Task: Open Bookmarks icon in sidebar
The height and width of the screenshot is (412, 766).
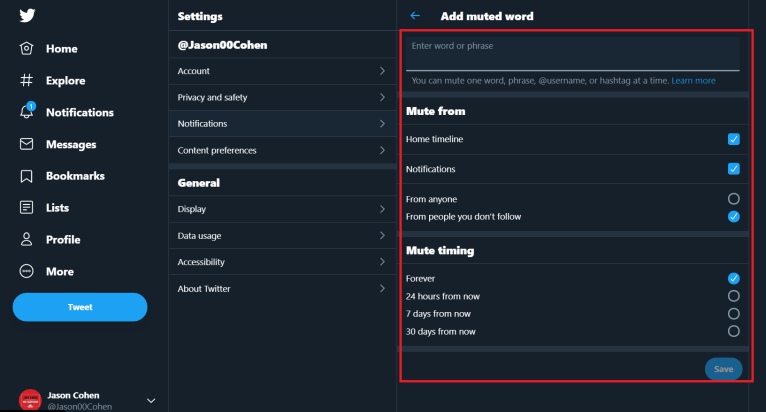Action: coord(26,176)
